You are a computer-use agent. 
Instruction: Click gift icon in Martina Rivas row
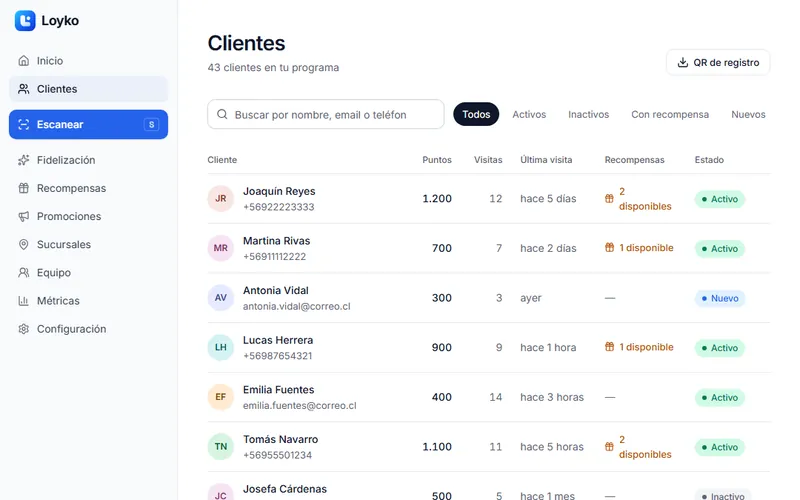[609, 247]
